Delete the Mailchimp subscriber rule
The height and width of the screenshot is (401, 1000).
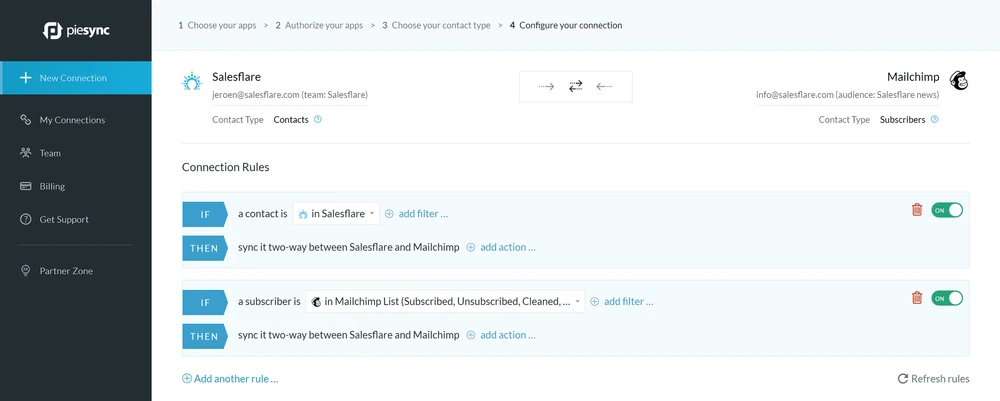click(x=917, y=298)
